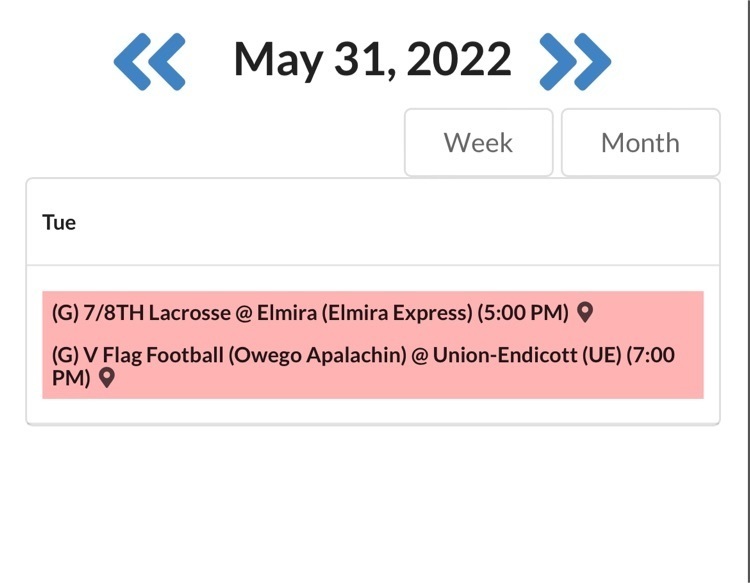
Task: Advance to the next day using right double-chevron
Action: click(575, 60)
